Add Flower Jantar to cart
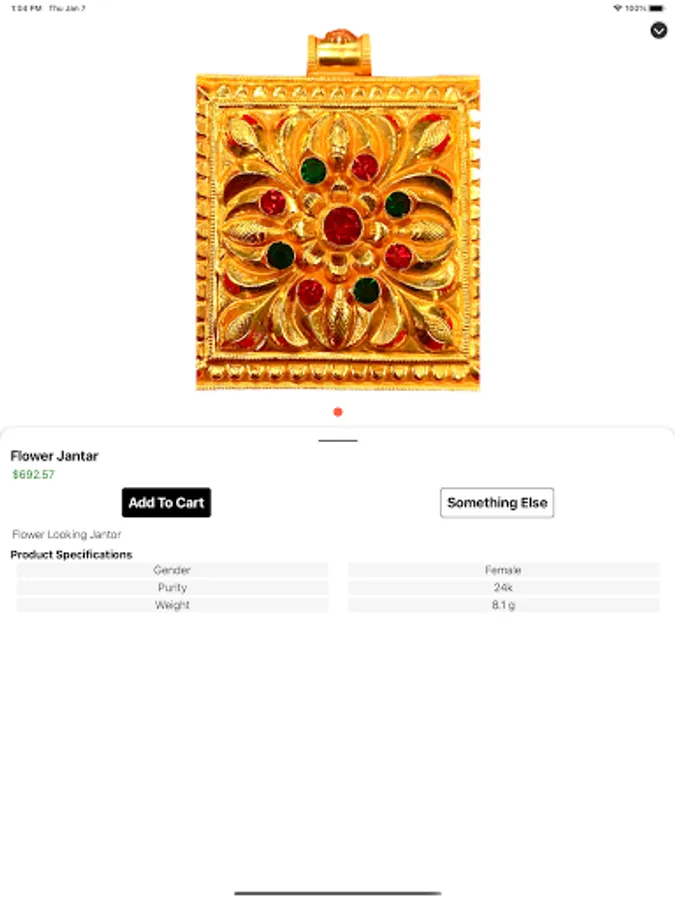675x900 pixels. (x=166, y=502)
